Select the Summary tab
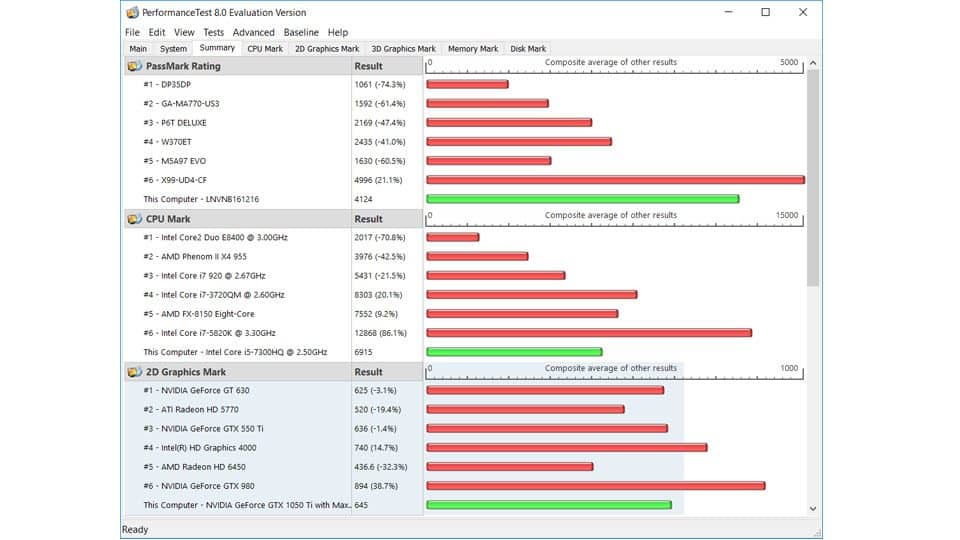This screenshot has height=540, width=960. [217, 48]
